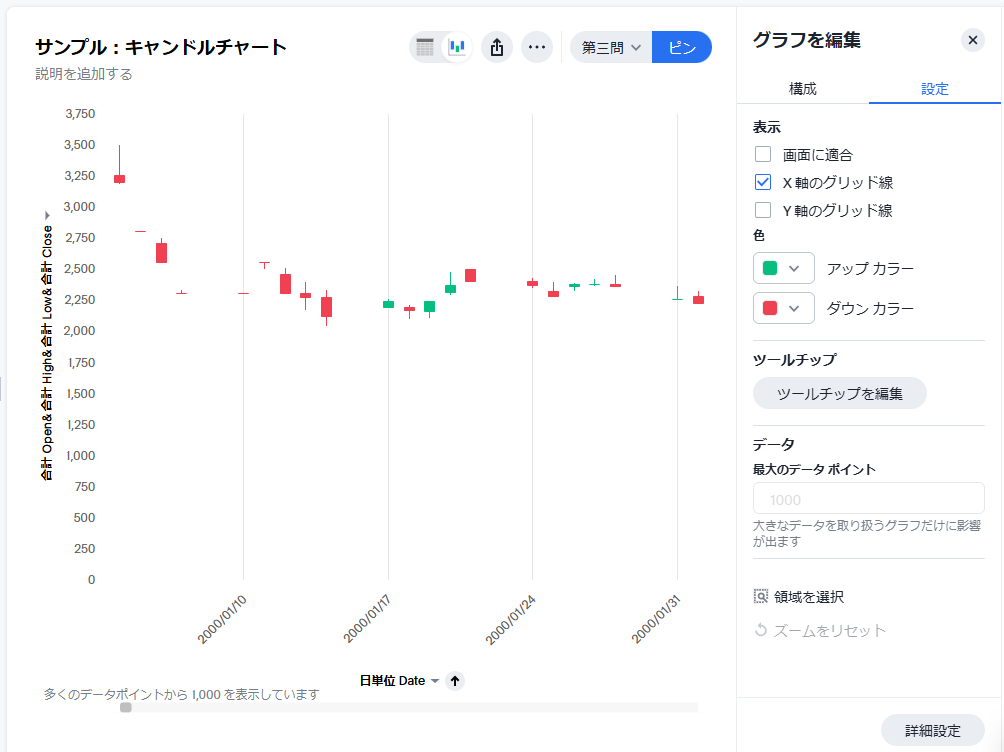Click the ズームをリセット reset icon
1004x752 pixels.
[761, 631]
